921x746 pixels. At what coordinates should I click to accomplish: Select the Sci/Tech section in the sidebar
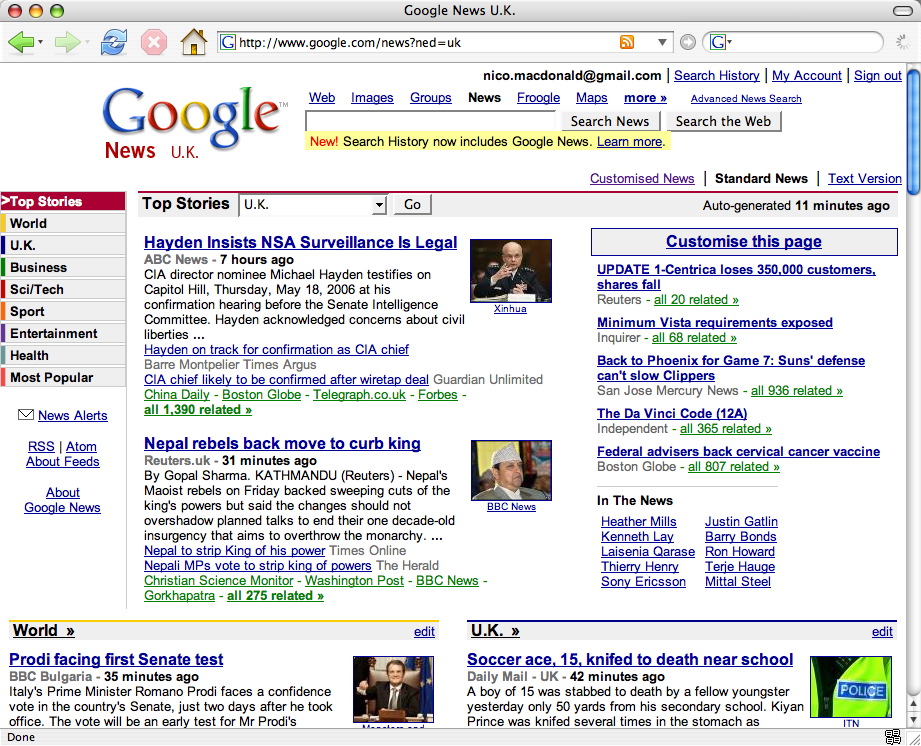[37, 289]
